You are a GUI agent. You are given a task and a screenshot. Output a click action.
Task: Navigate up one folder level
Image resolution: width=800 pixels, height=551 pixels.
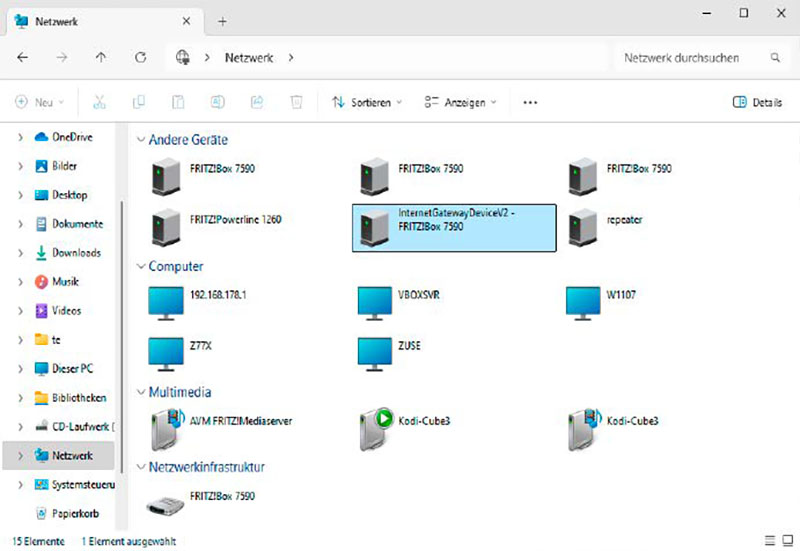click(101, 57)
